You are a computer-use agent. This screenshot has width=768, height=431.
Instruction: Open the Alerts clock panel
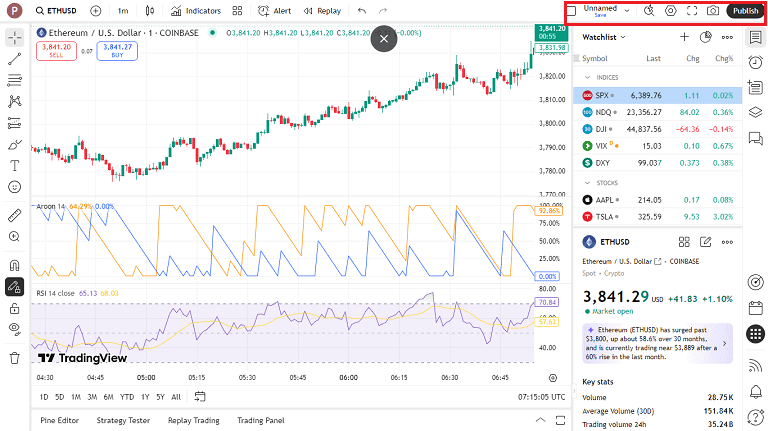click(x=756, y=62)
